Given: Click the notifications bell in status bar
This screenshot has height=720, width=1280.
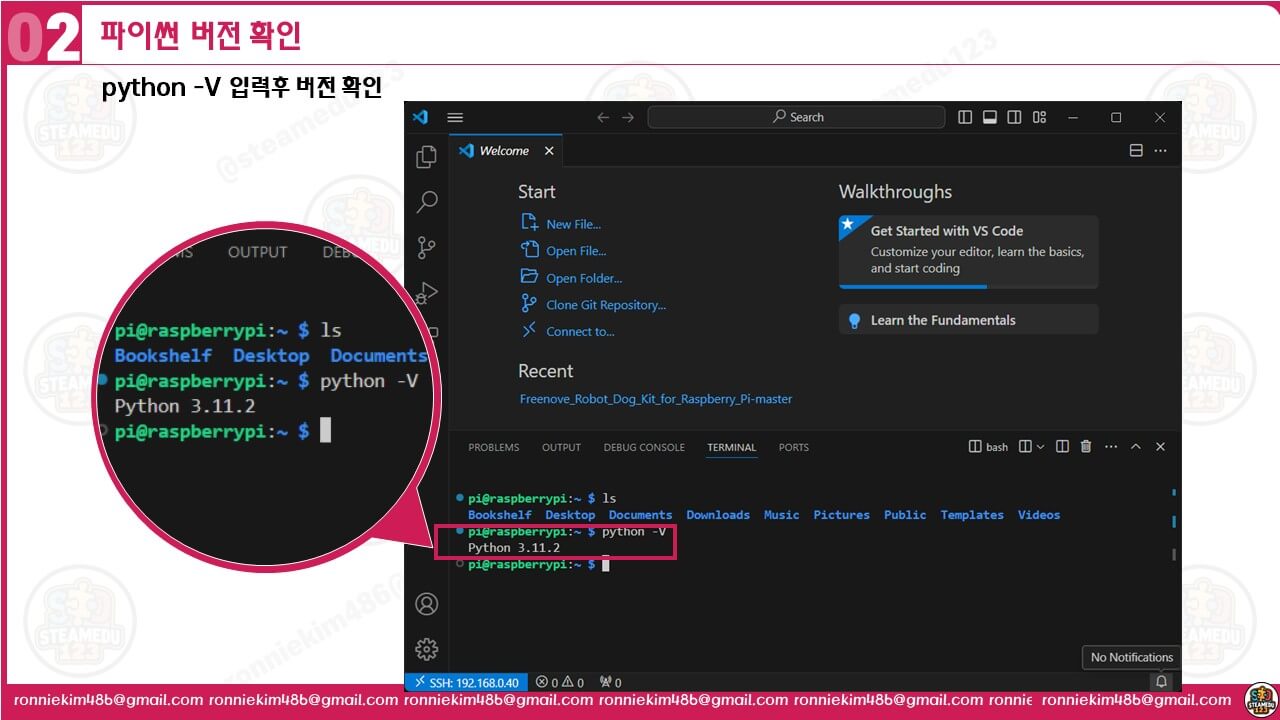Looking at the screenshot, I should [1161, 682].
